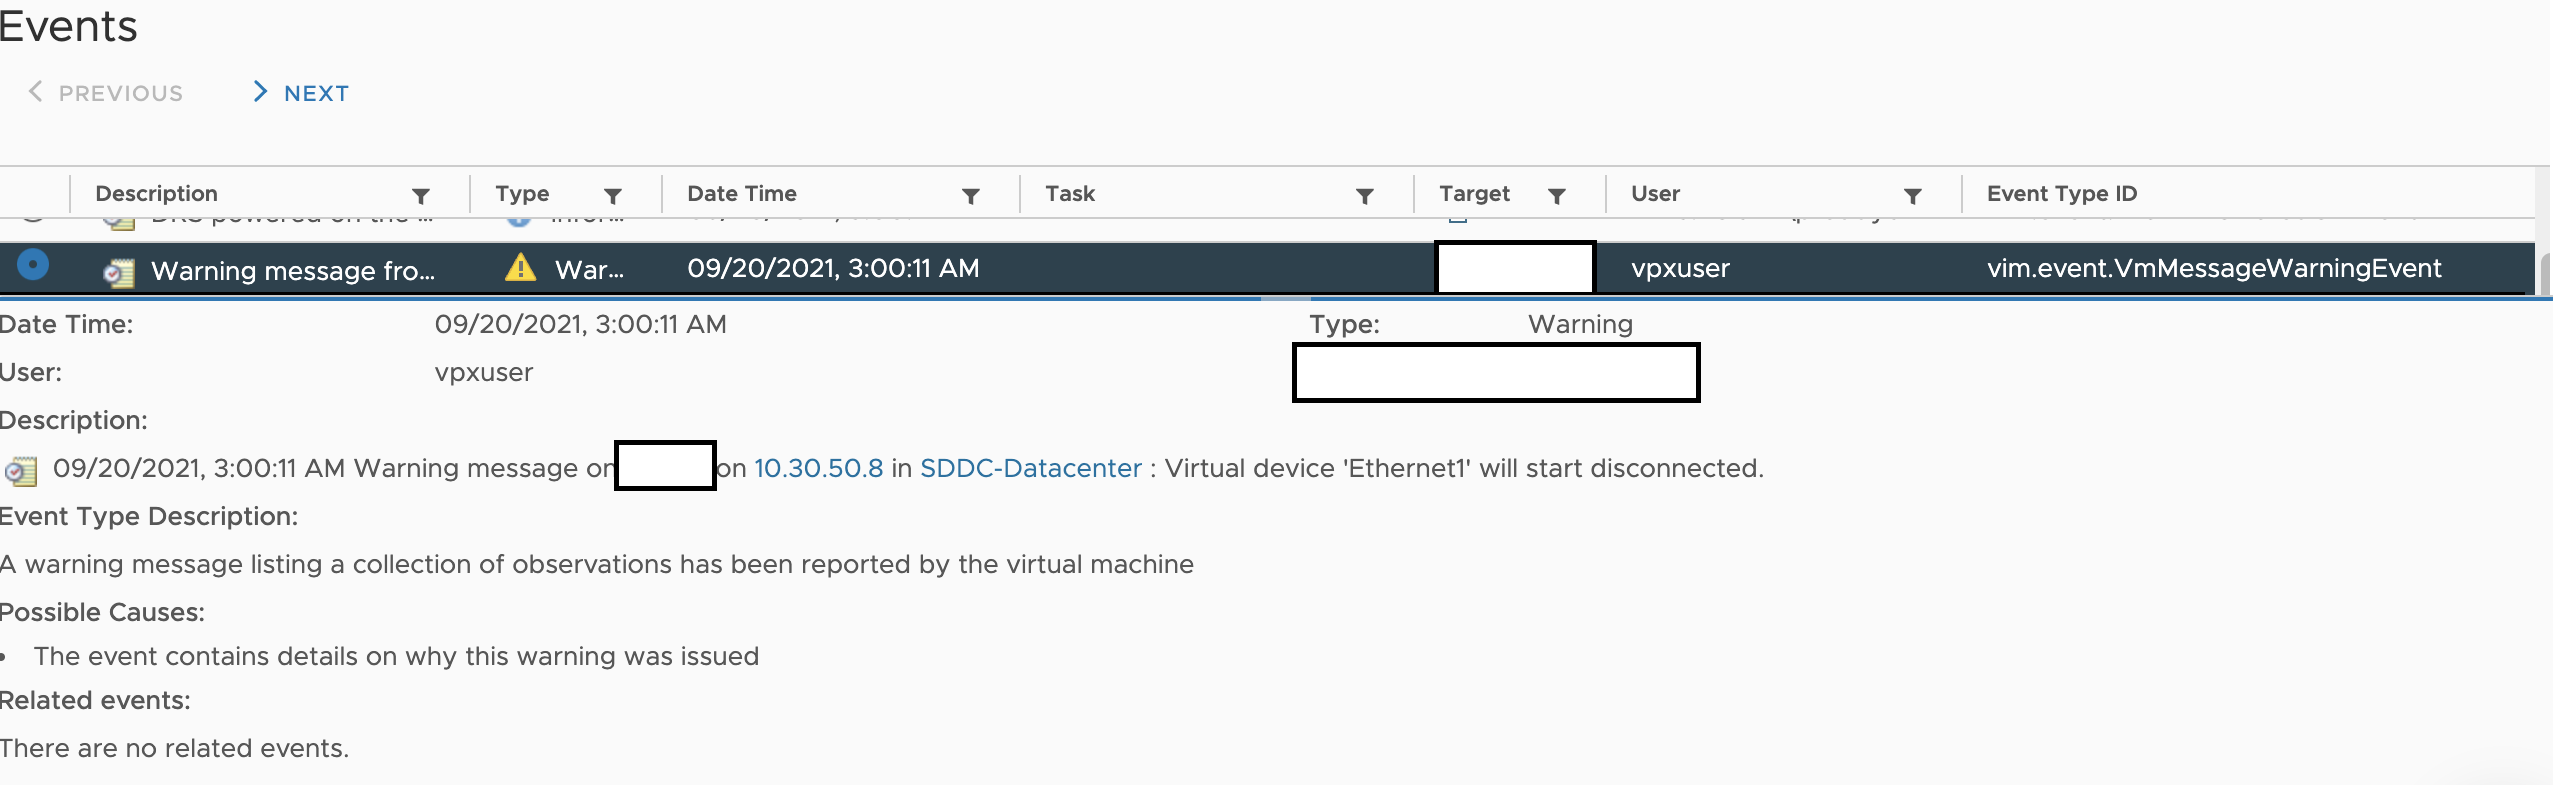
Task: Go to the NEXT events page
Action: (301, 93)
